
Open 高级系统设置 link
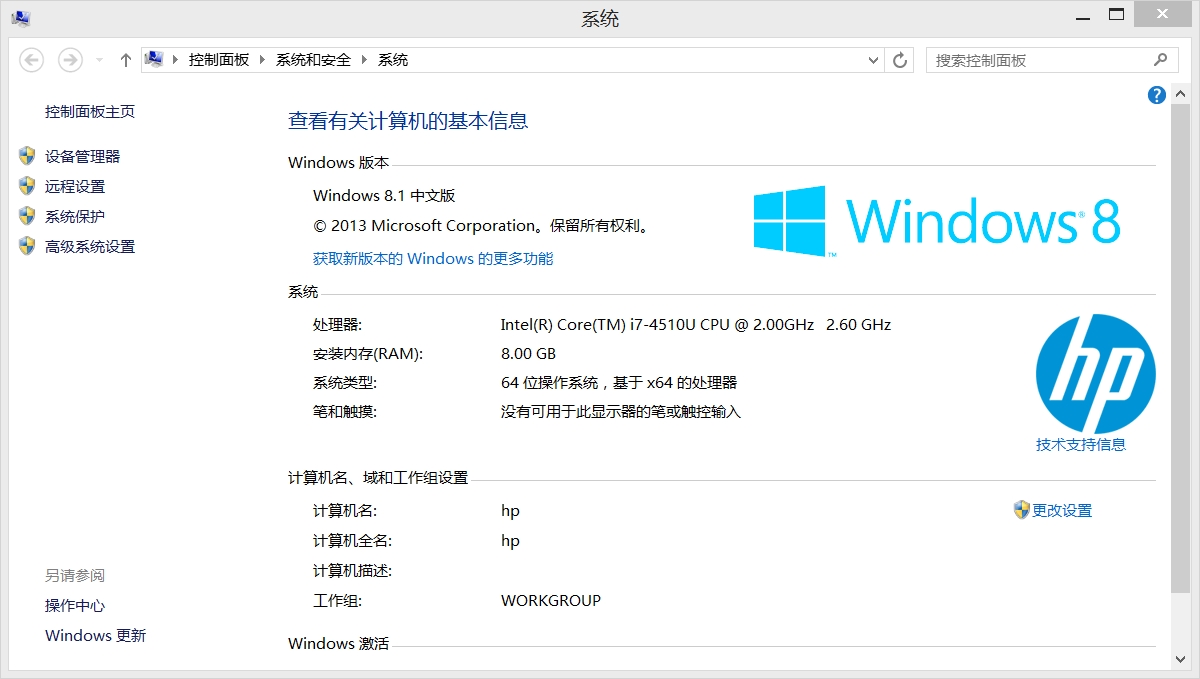90,247
